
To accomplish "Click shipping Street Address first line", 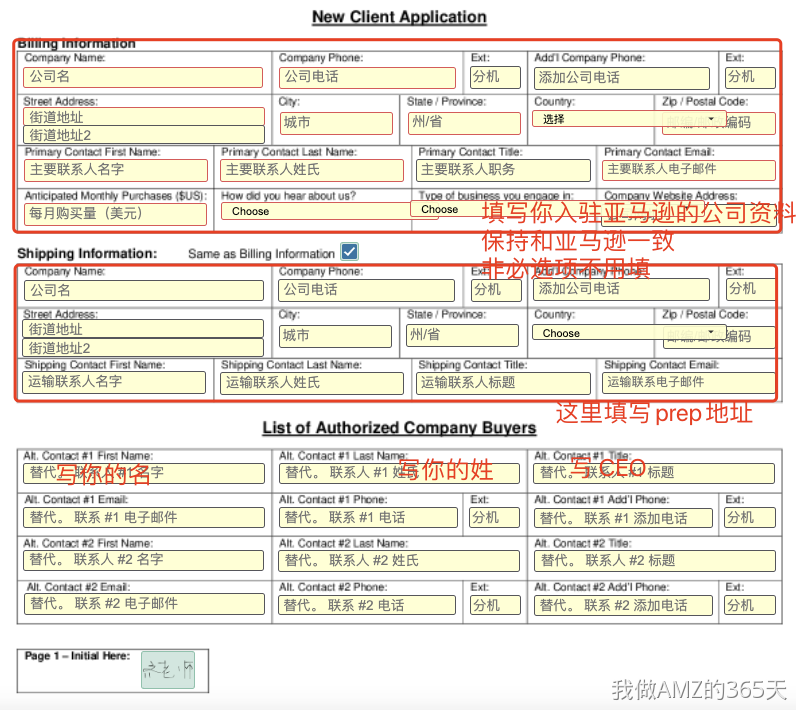I will click(x=143, y=329).
